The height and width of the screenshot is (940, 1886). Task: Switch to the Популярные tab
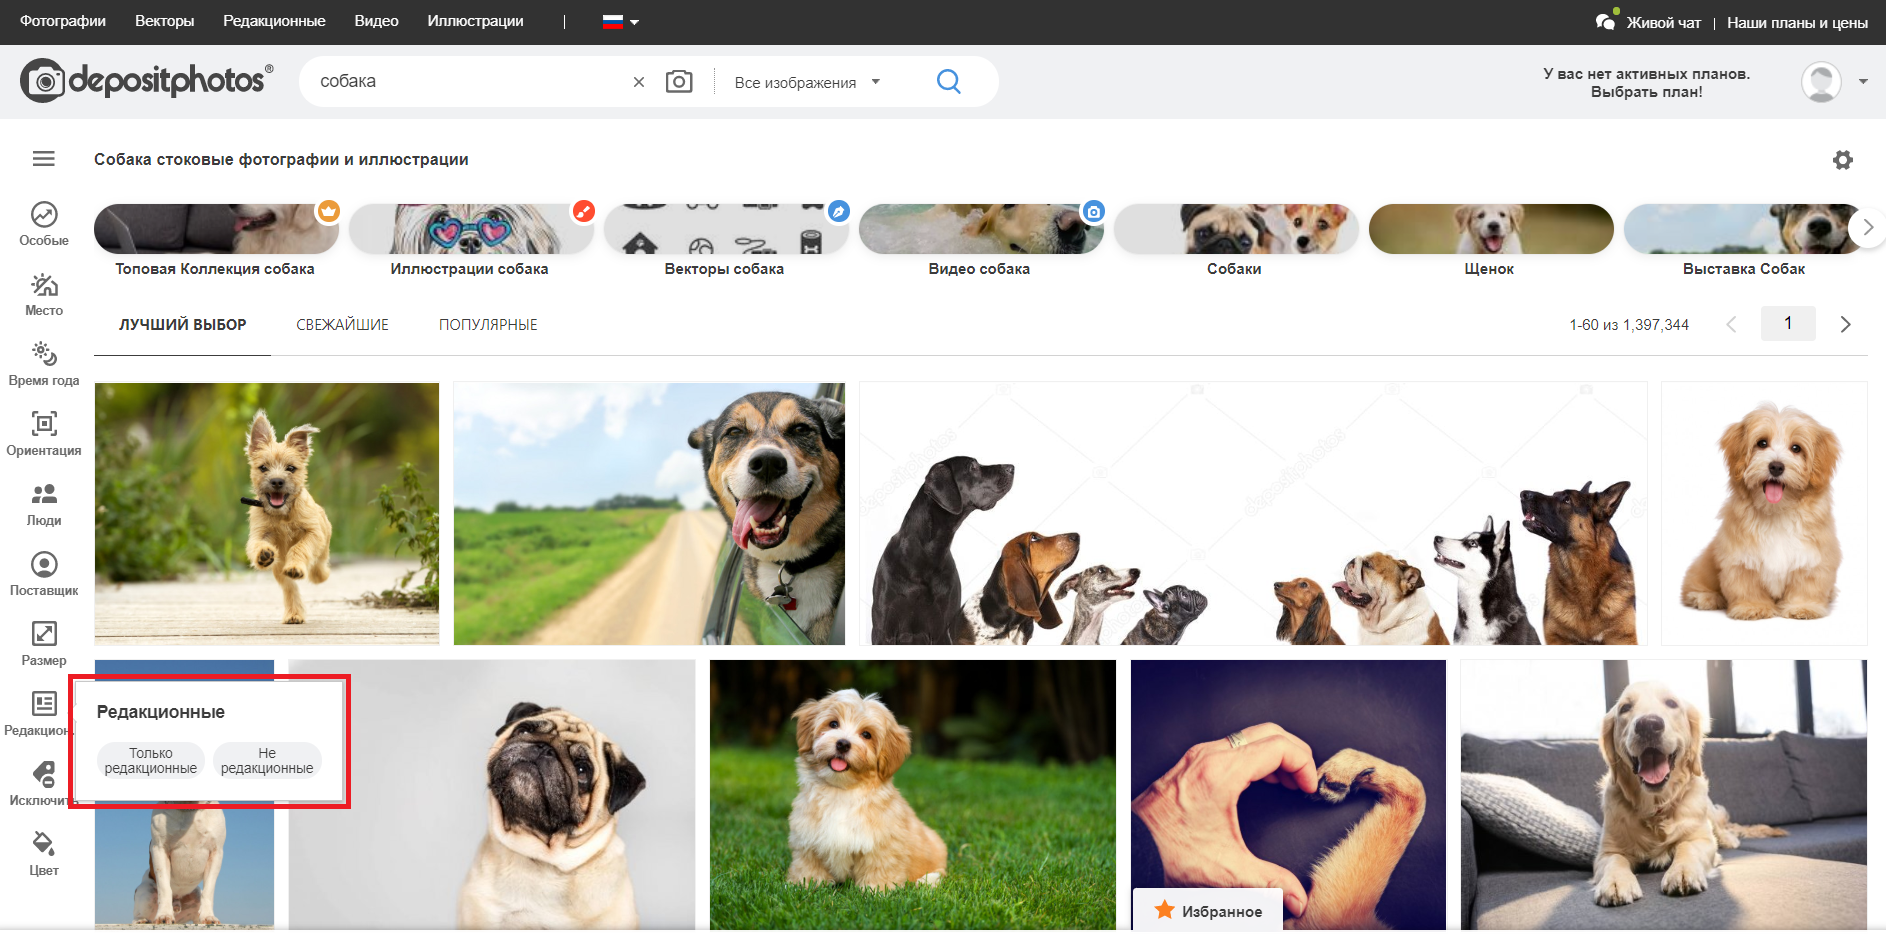[x=488, y=325]
